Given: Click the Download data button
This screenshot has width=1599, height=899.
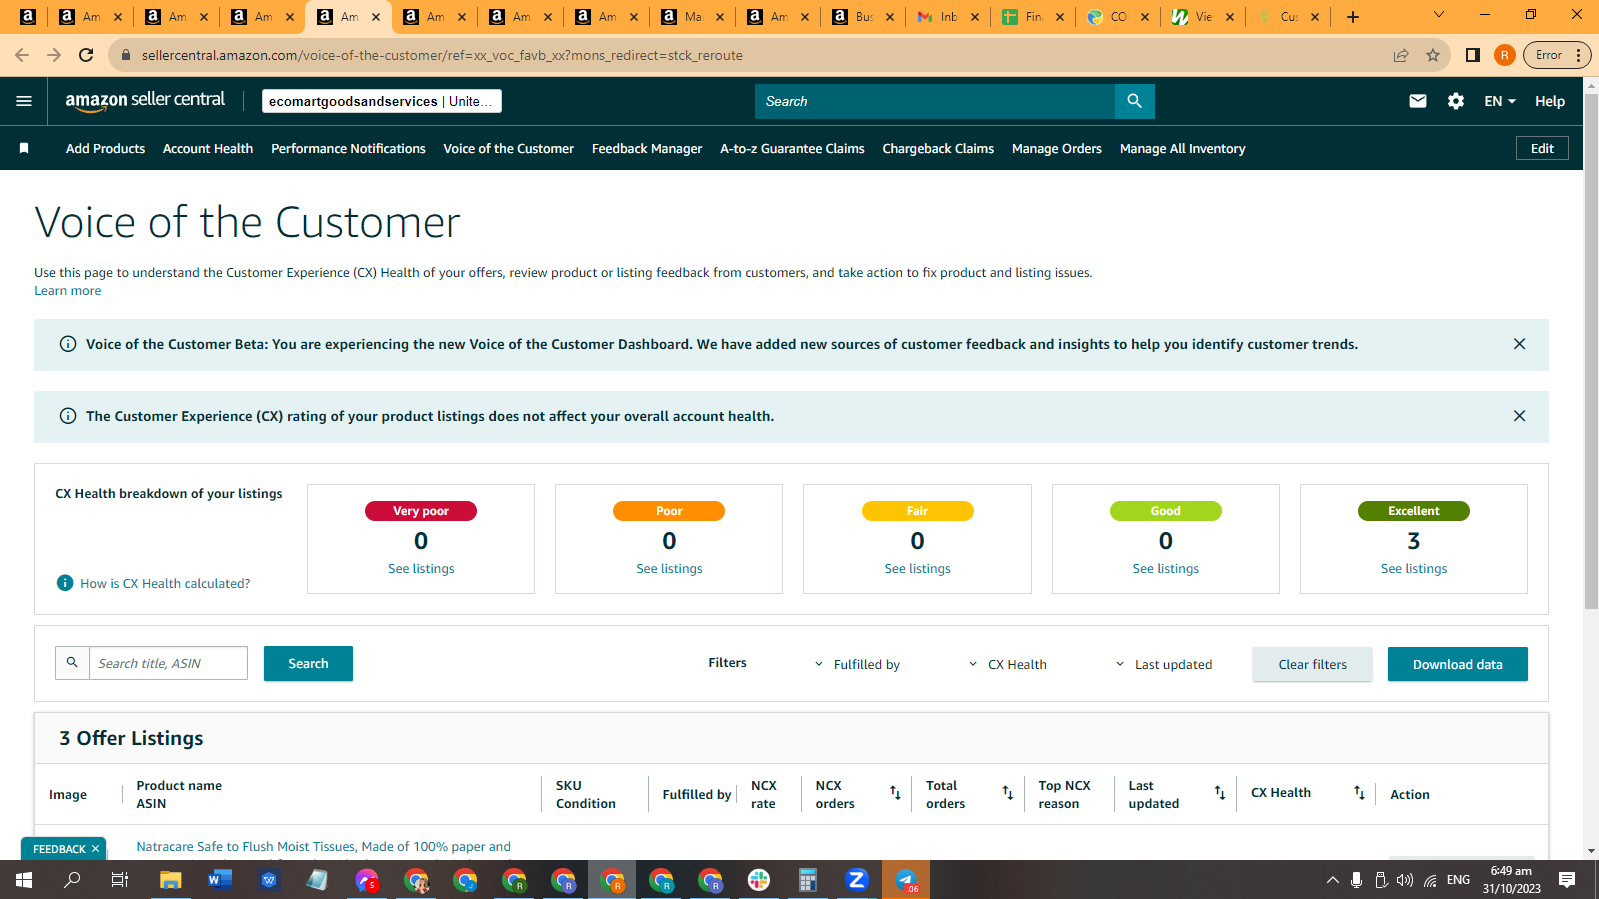Looking at the screenshot, I should 1457,664.
